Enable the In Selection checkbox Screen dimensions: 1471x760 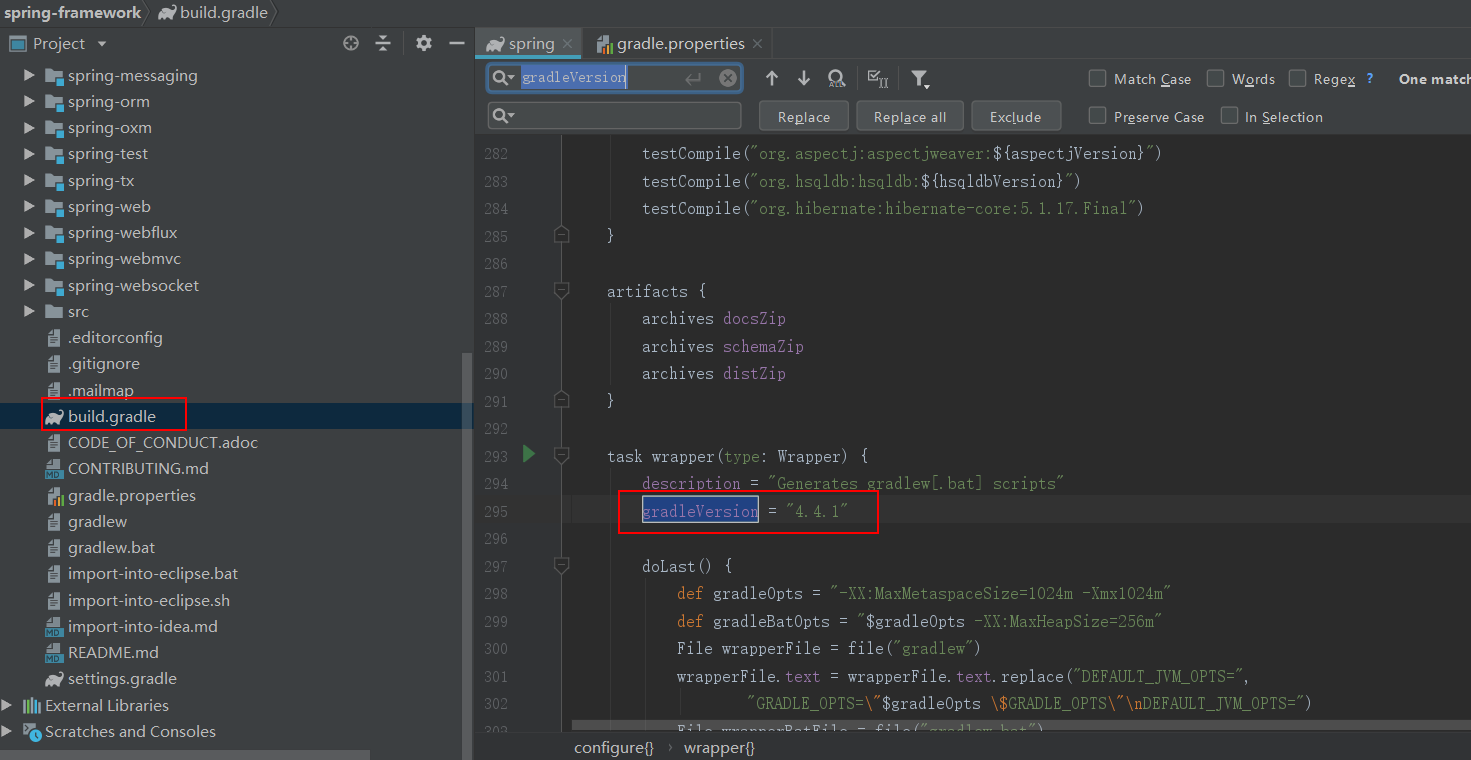(x=1229, y=116)
